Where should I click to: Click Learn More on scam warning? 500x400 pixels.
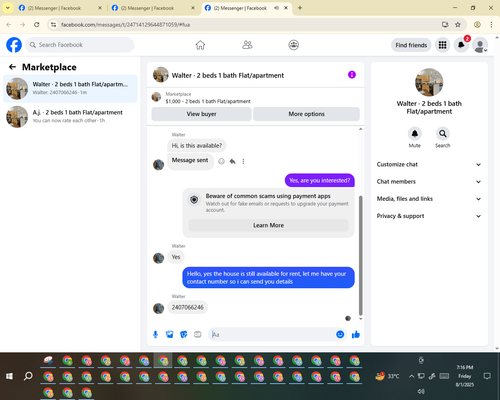point(268,225)
